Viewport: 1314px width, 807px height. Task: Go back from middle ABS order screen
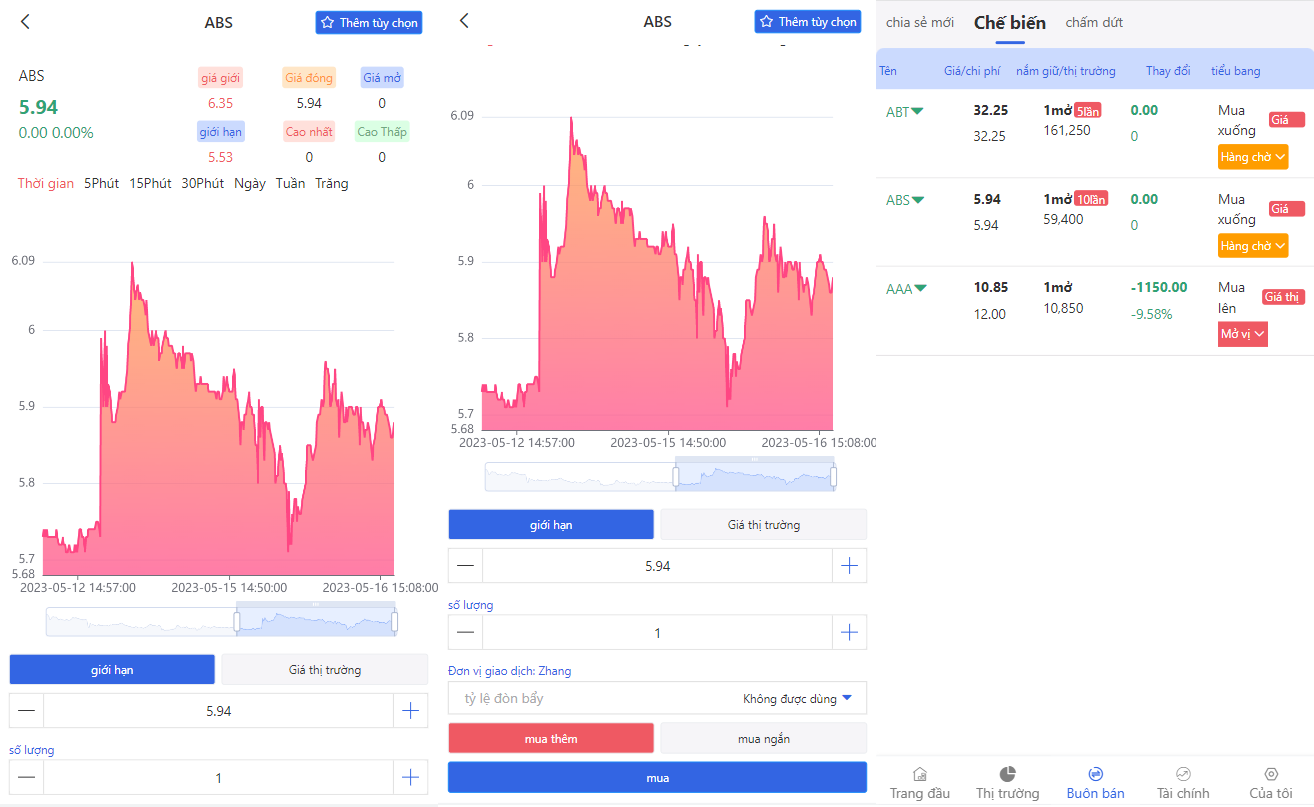pyautogui.click(x=464, y=20)
